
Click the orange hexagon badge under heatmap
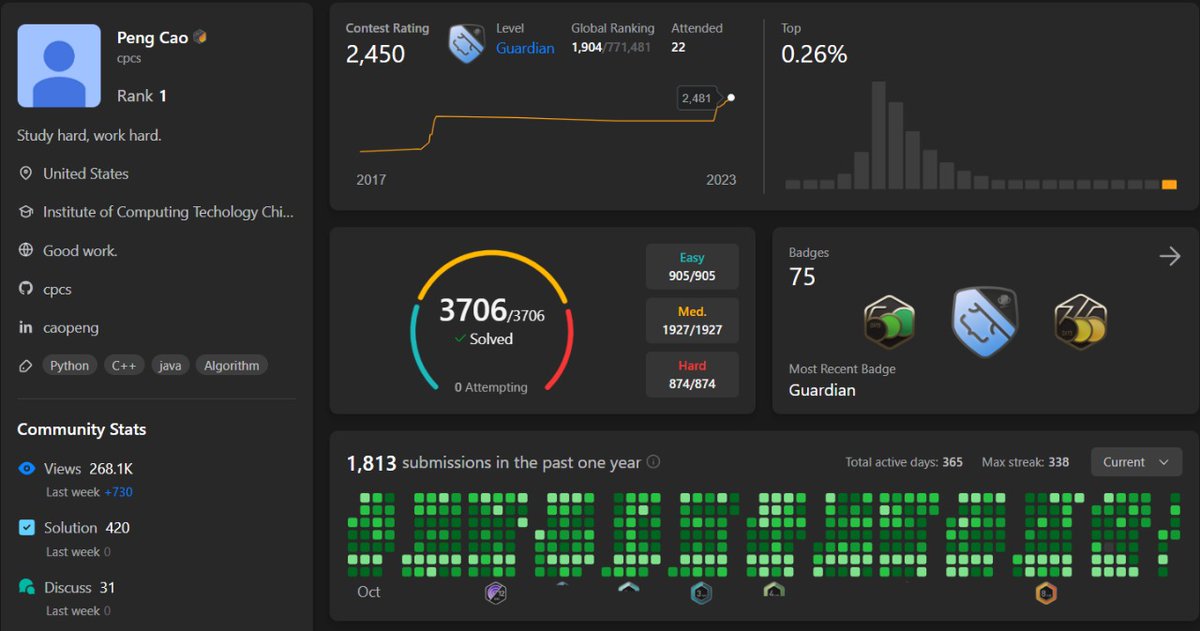click(x=1046, y=594)
